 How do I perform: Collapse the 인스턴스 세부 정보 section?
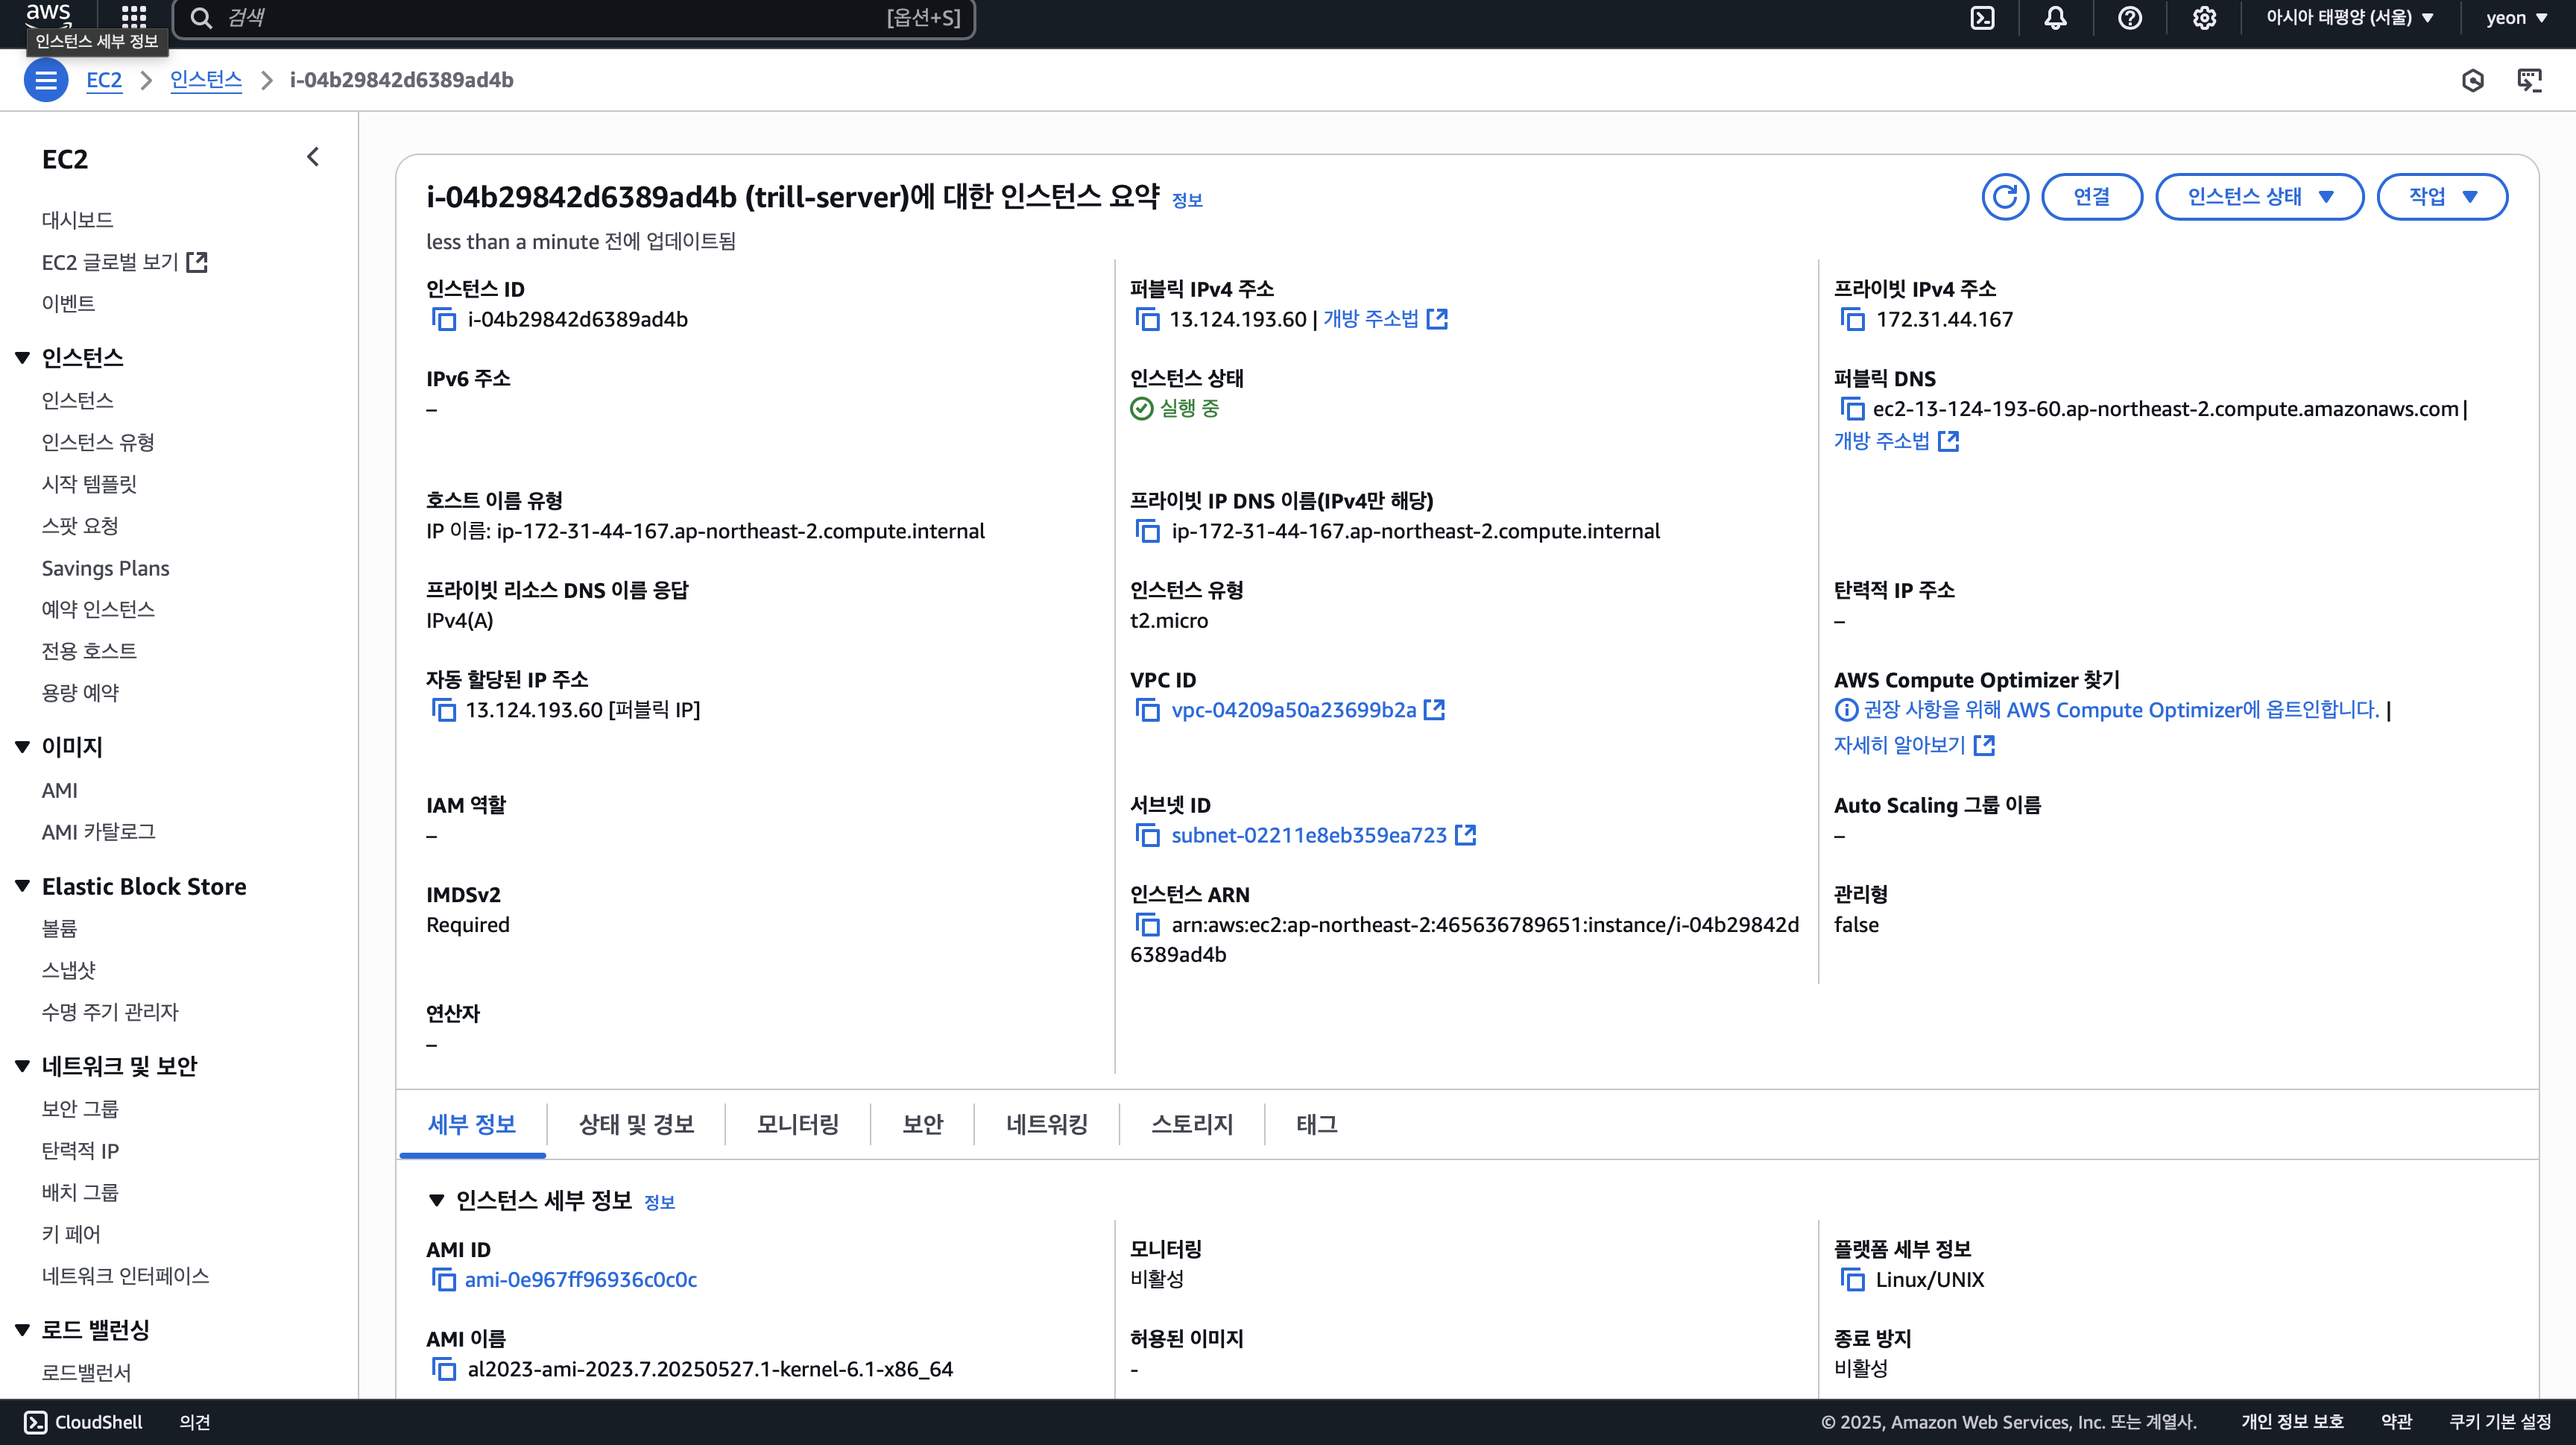click(436, 1200)
